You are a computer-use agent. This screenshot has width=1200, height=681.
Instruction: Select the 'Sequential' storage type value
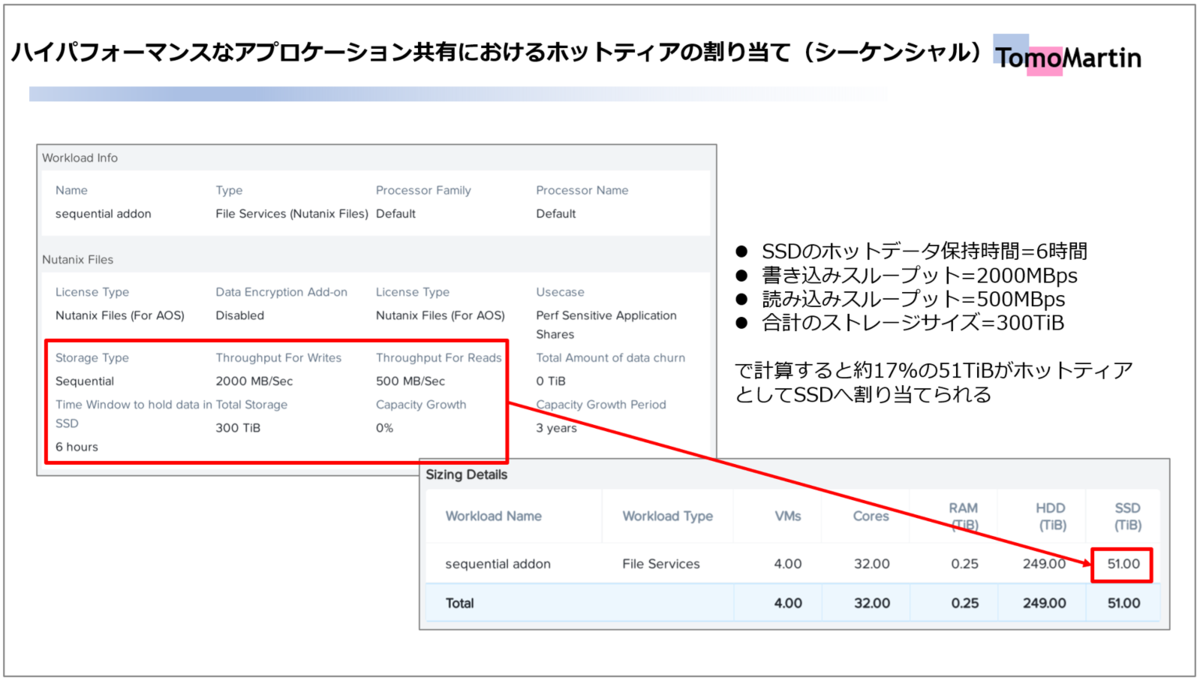(x=85, y=381)
